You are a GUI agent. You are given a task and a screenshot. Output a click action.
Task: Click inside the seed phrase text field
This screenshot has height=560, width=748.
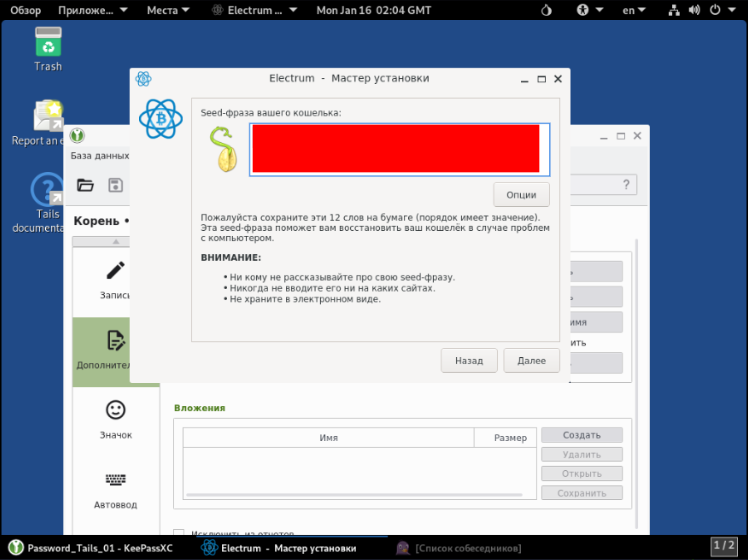(396, 149)
